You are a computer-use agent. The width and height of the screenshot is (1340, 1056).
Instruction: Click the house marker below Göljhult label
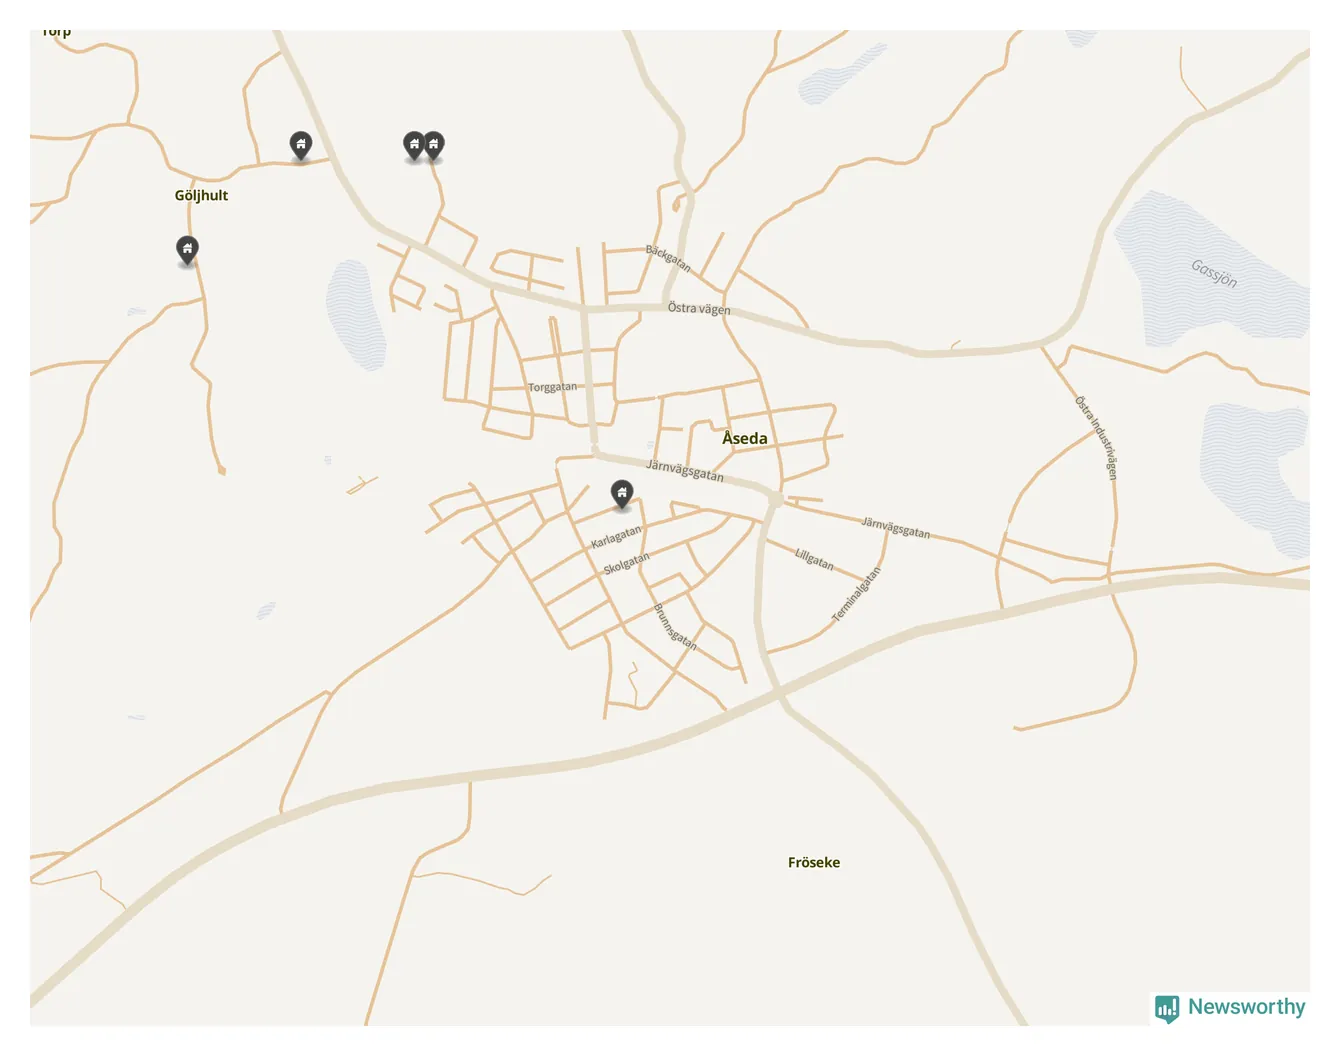tap(187, 250)
